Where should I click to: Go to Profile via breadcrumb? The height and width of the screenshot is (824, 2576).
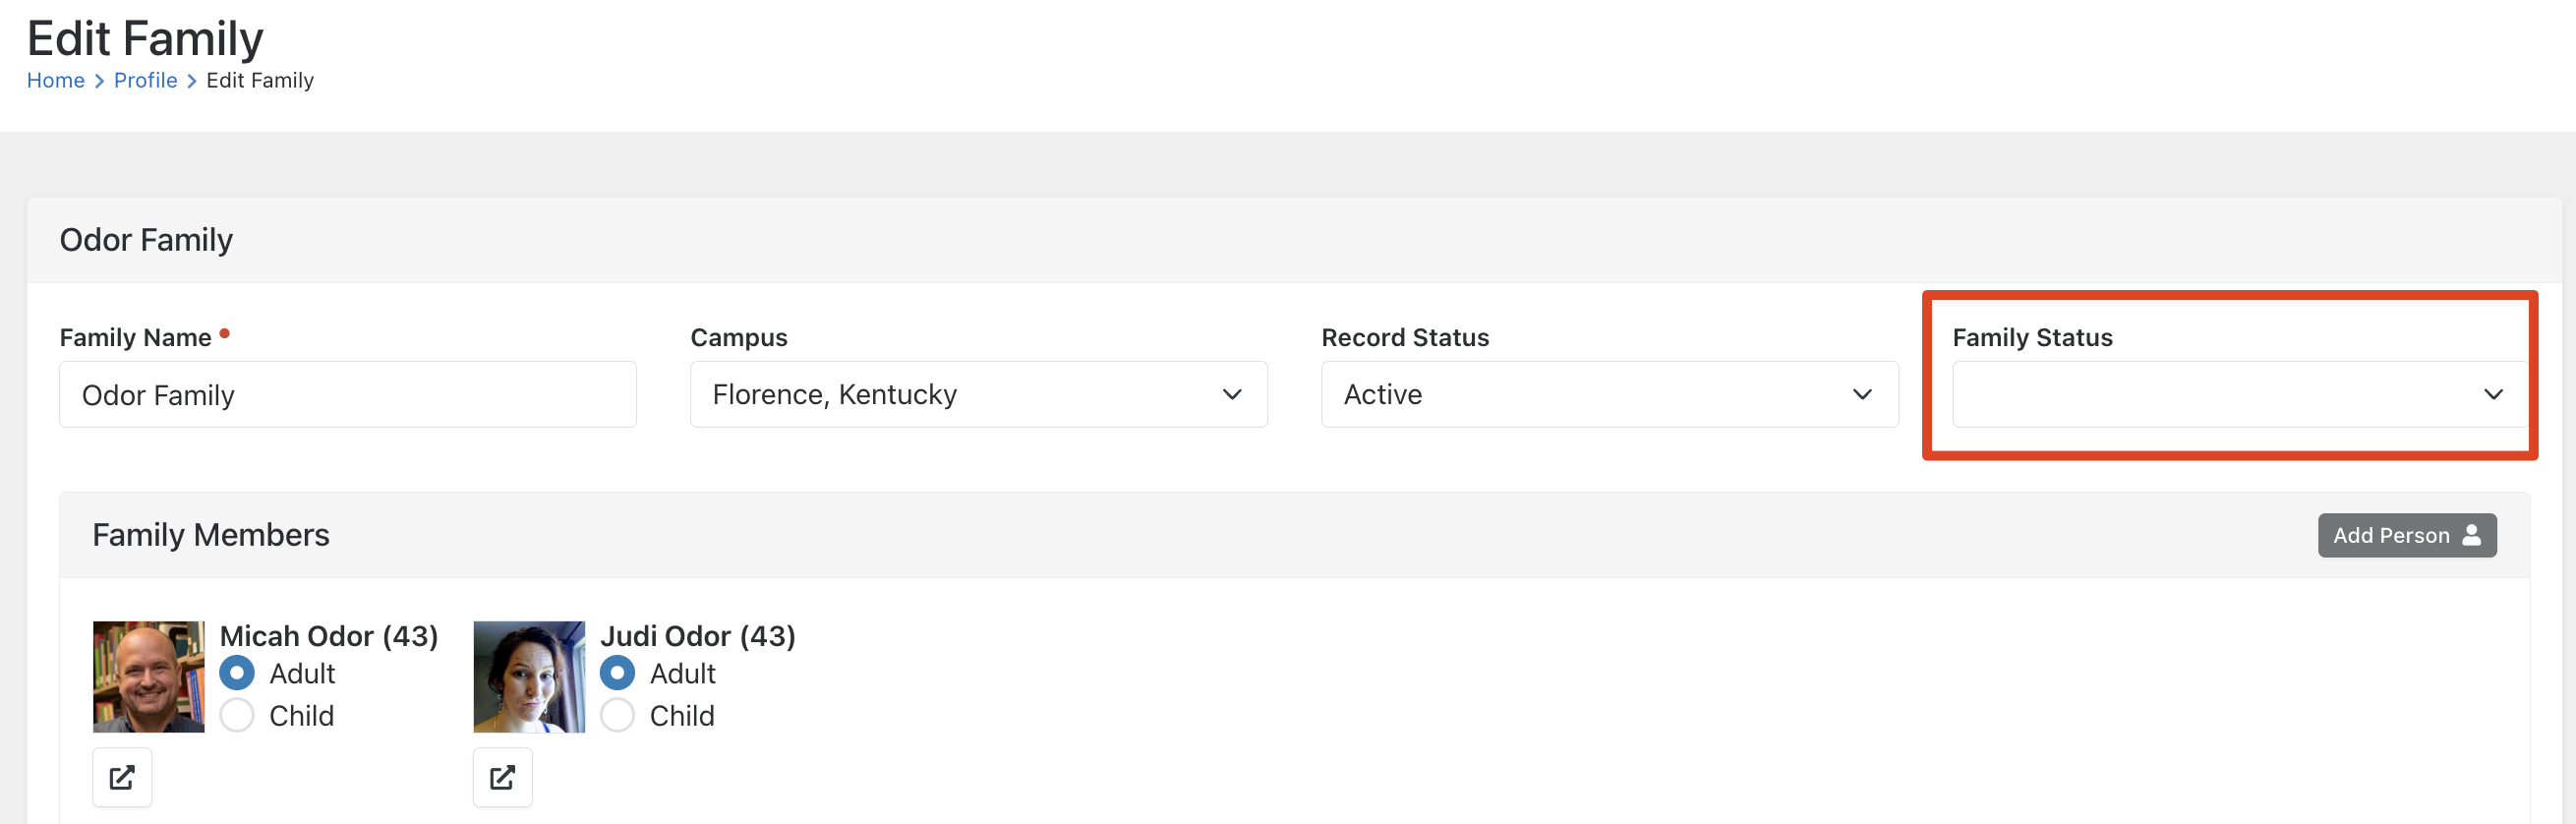(x=145, y=80)
